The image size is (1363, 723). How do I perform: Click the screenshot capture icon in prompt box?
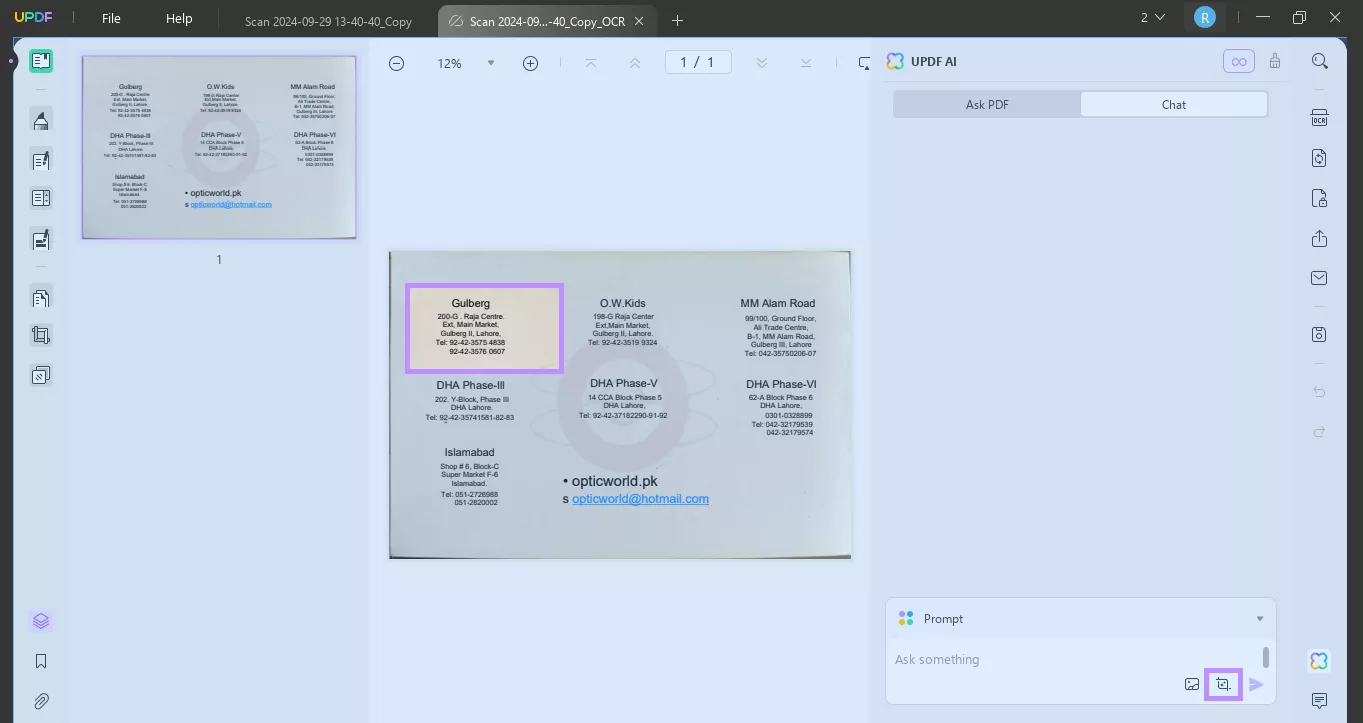click(1223, 684)
